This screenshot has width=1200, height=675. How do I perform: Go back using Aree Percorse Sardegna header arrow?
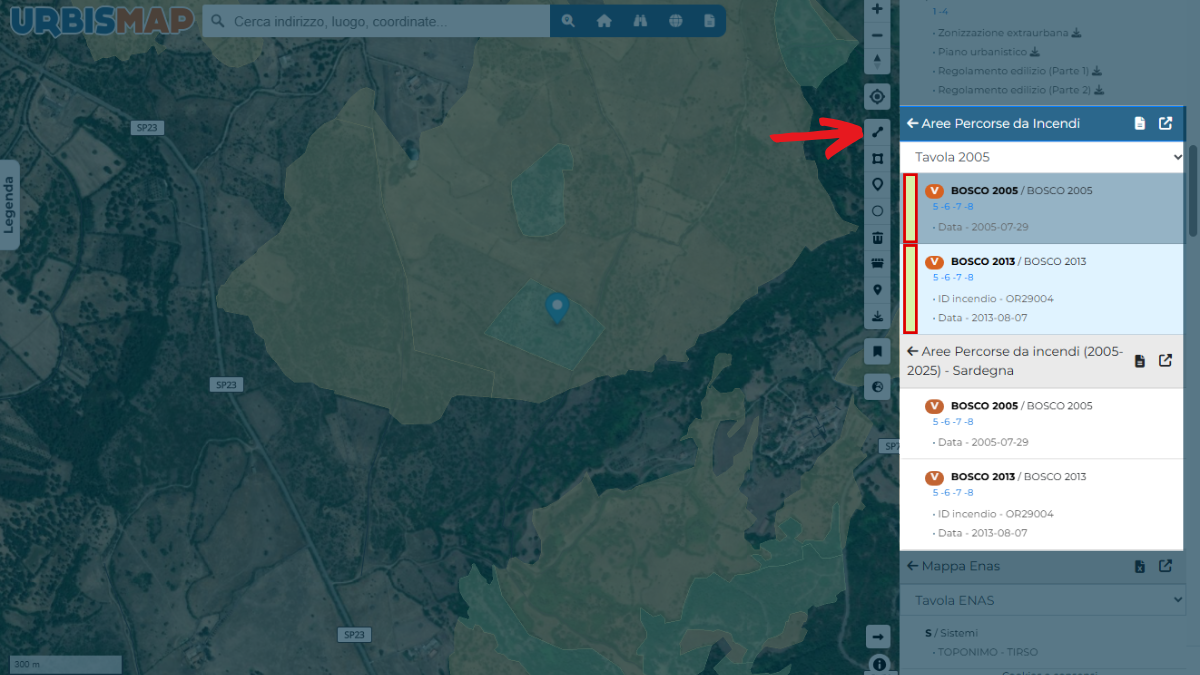pyautogui.click(x=912, y=352)
